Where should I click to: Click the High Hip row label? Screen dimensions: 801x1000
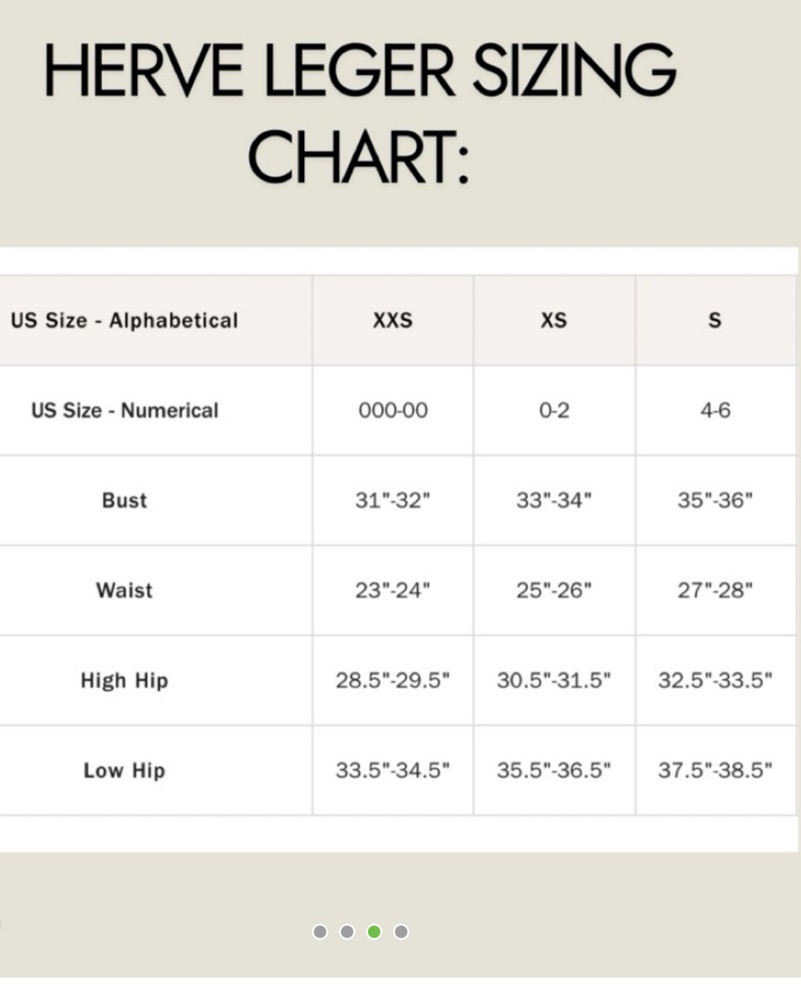click(x=125, y=681)
